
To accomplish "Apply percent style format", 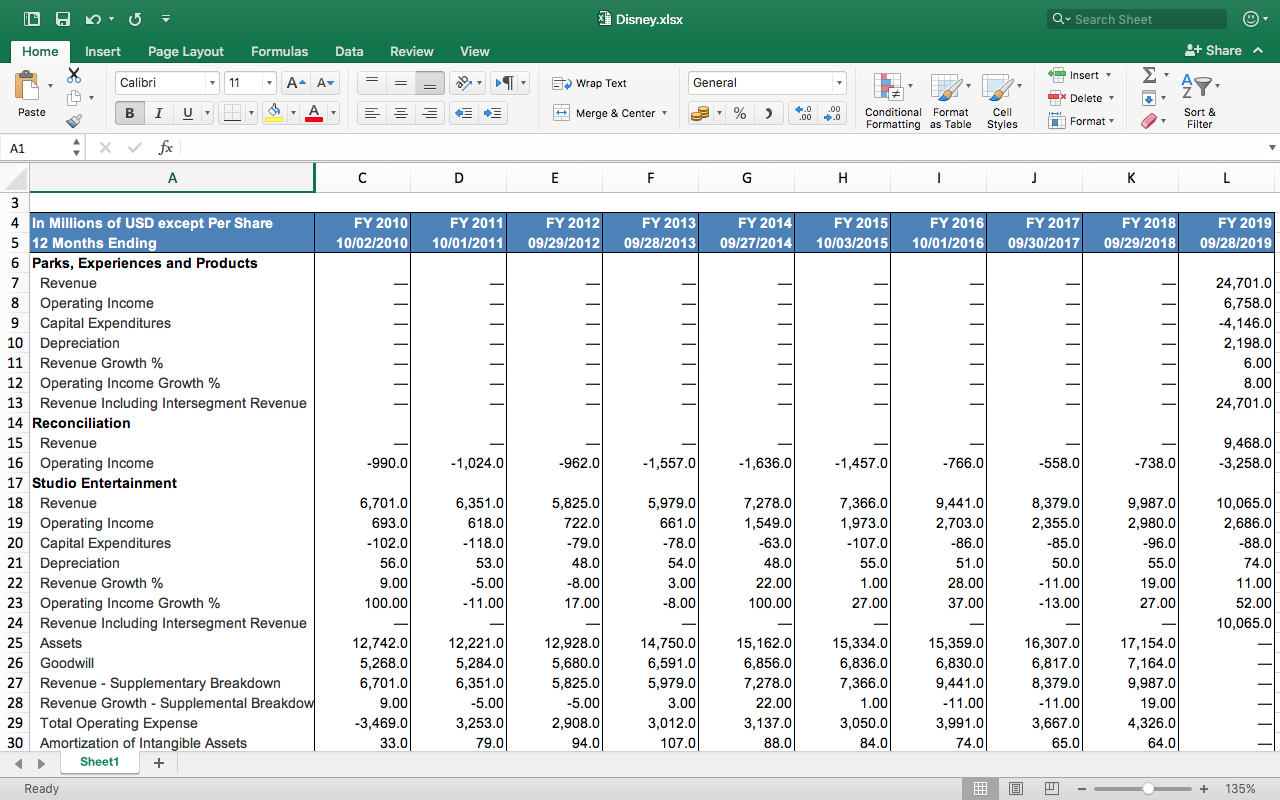I will [x=740, y=113].
